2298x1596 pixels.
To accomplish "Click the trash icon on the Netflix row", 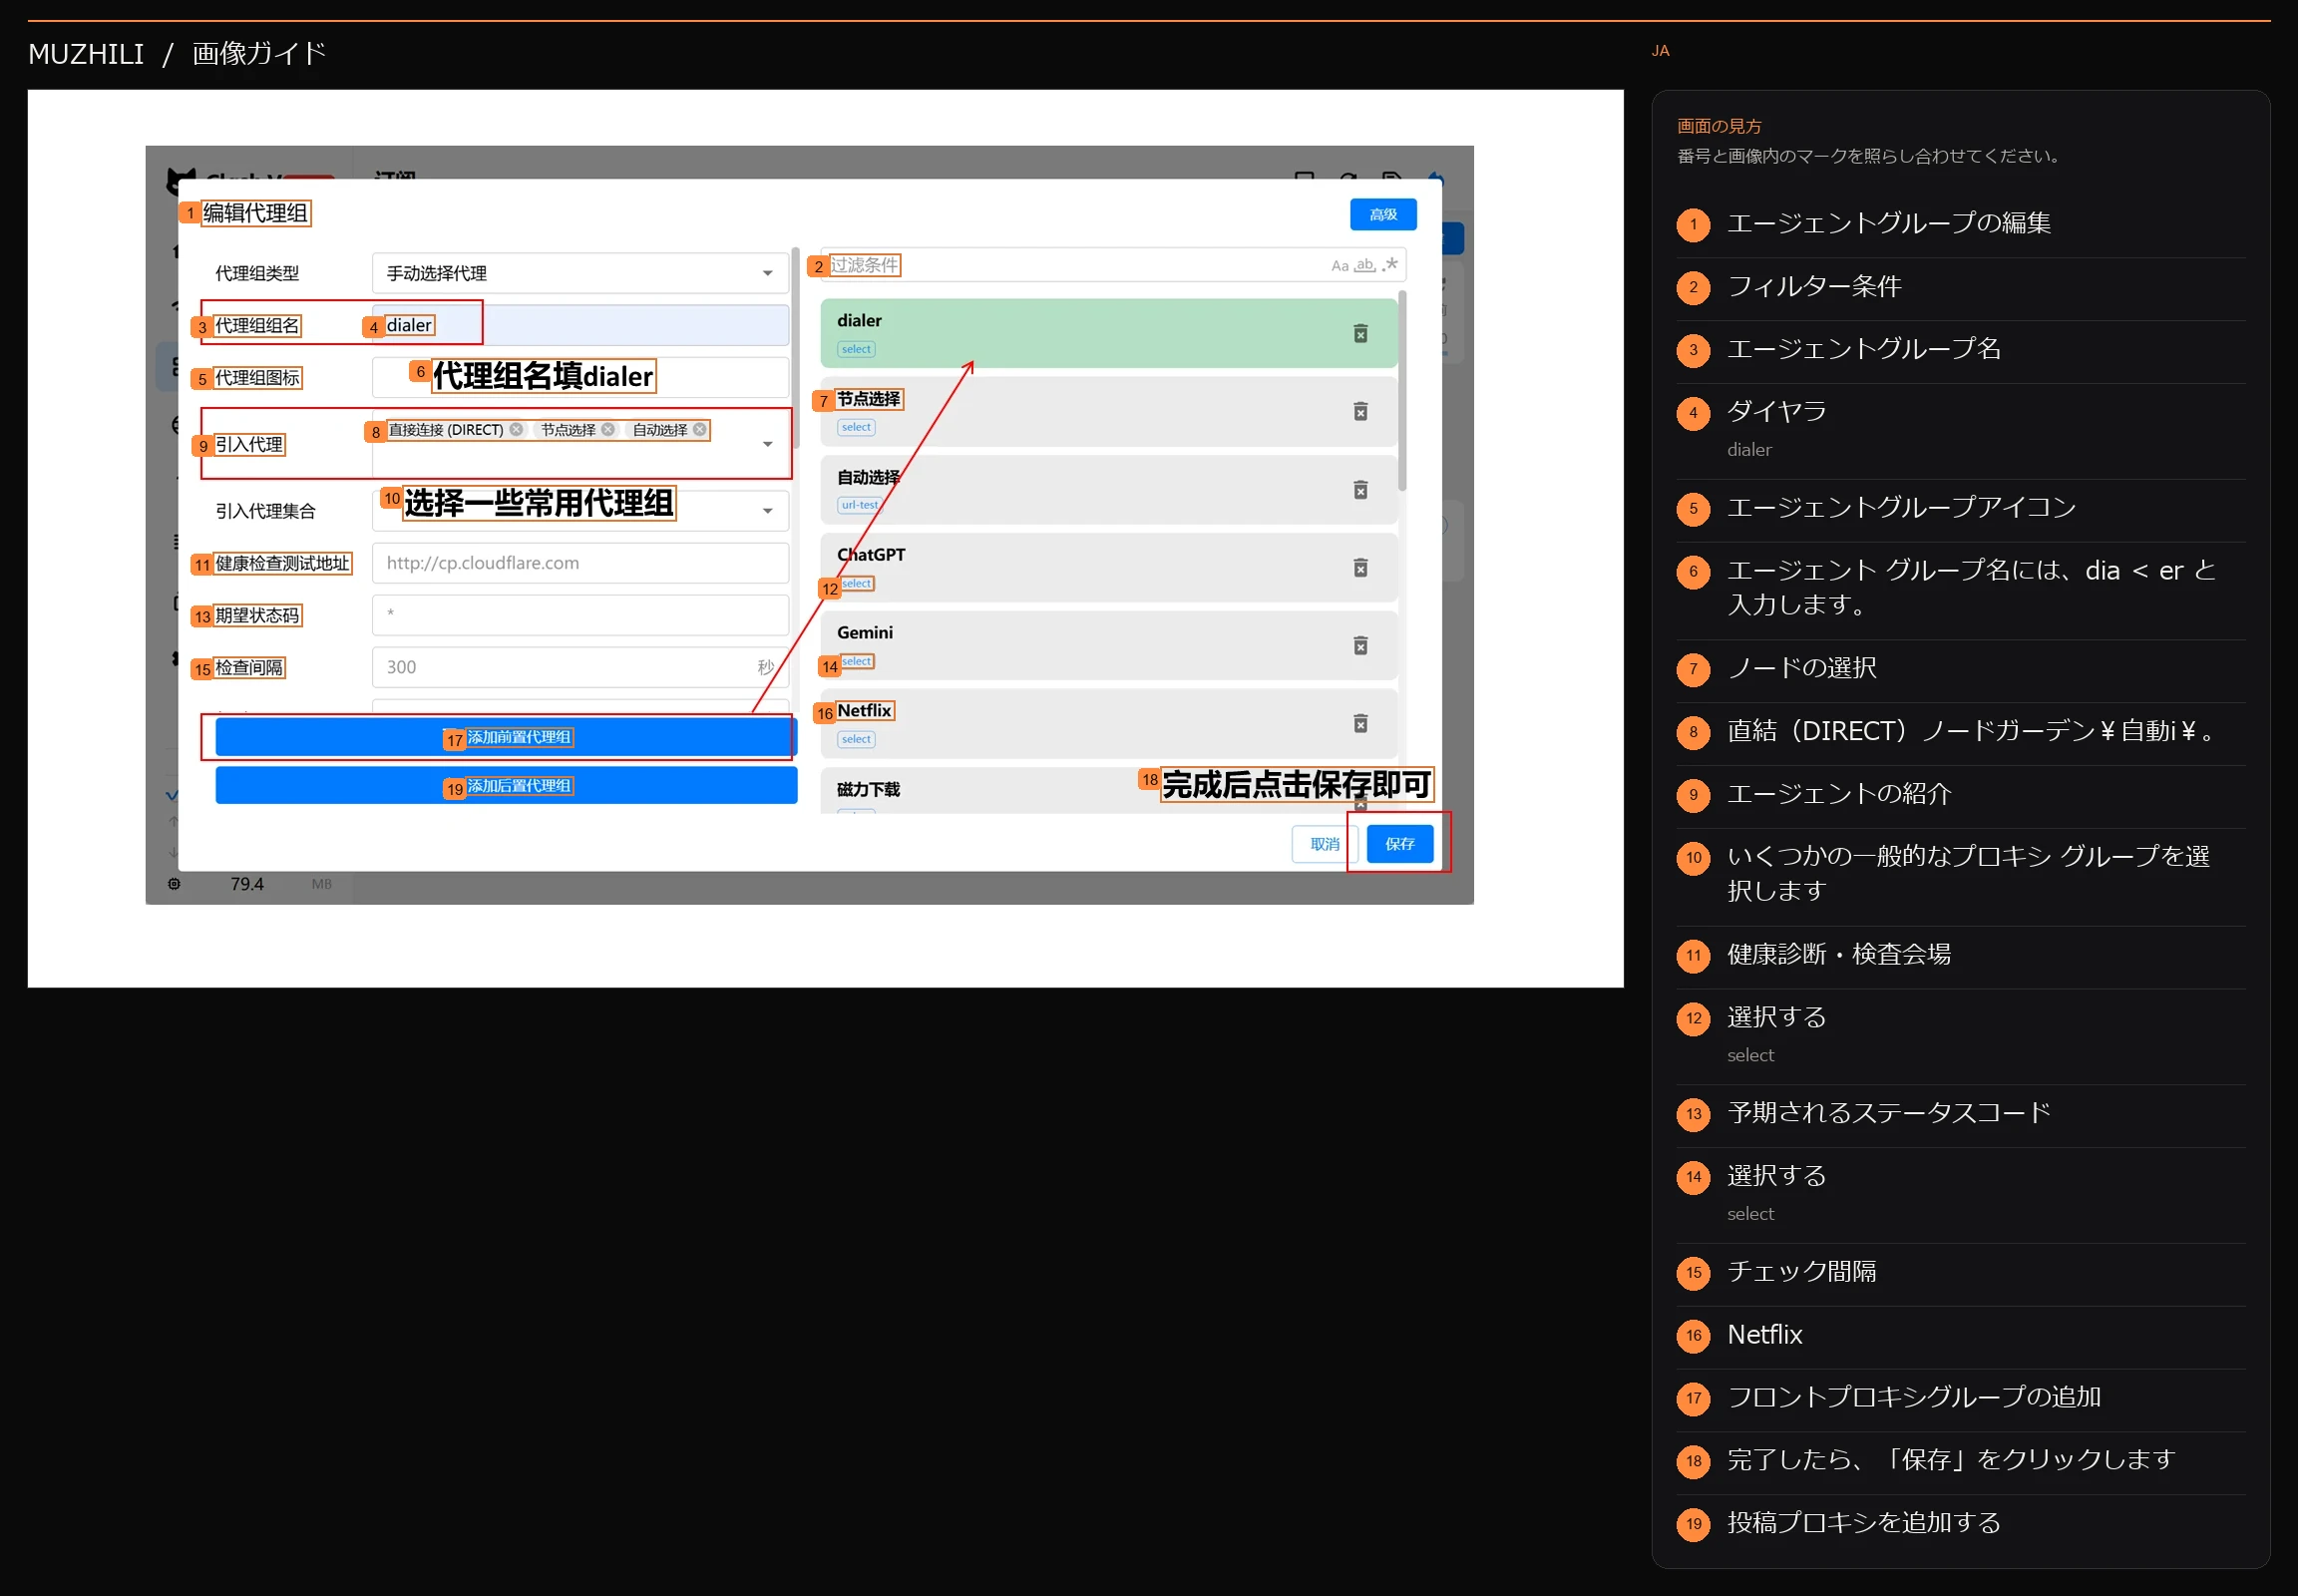I will point(1360,724).
